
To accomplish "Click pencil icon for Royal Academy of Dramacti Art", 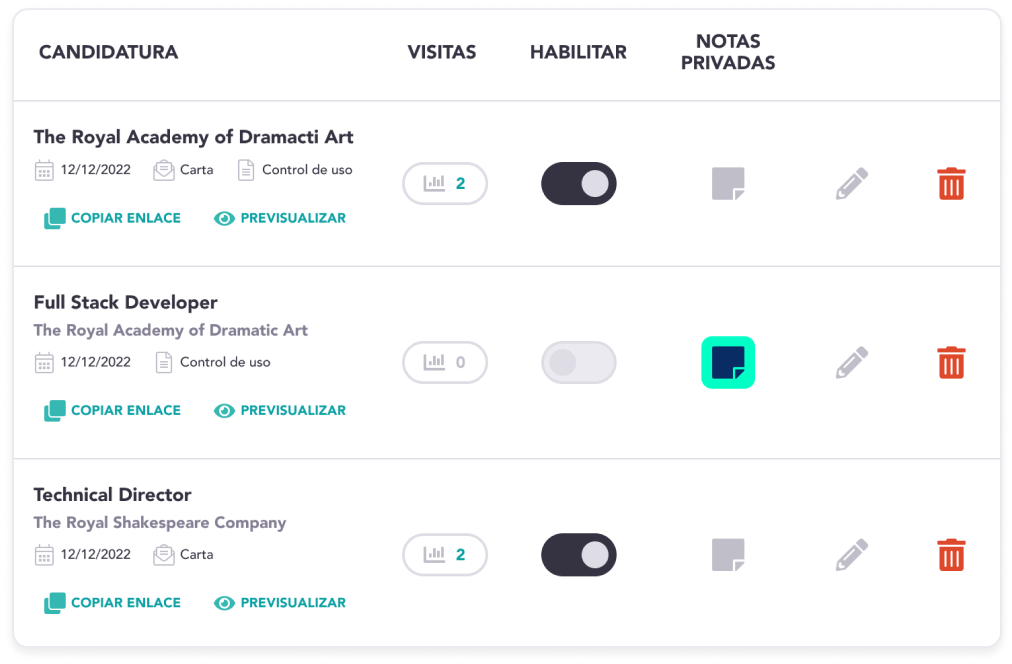I will point(851,184).
